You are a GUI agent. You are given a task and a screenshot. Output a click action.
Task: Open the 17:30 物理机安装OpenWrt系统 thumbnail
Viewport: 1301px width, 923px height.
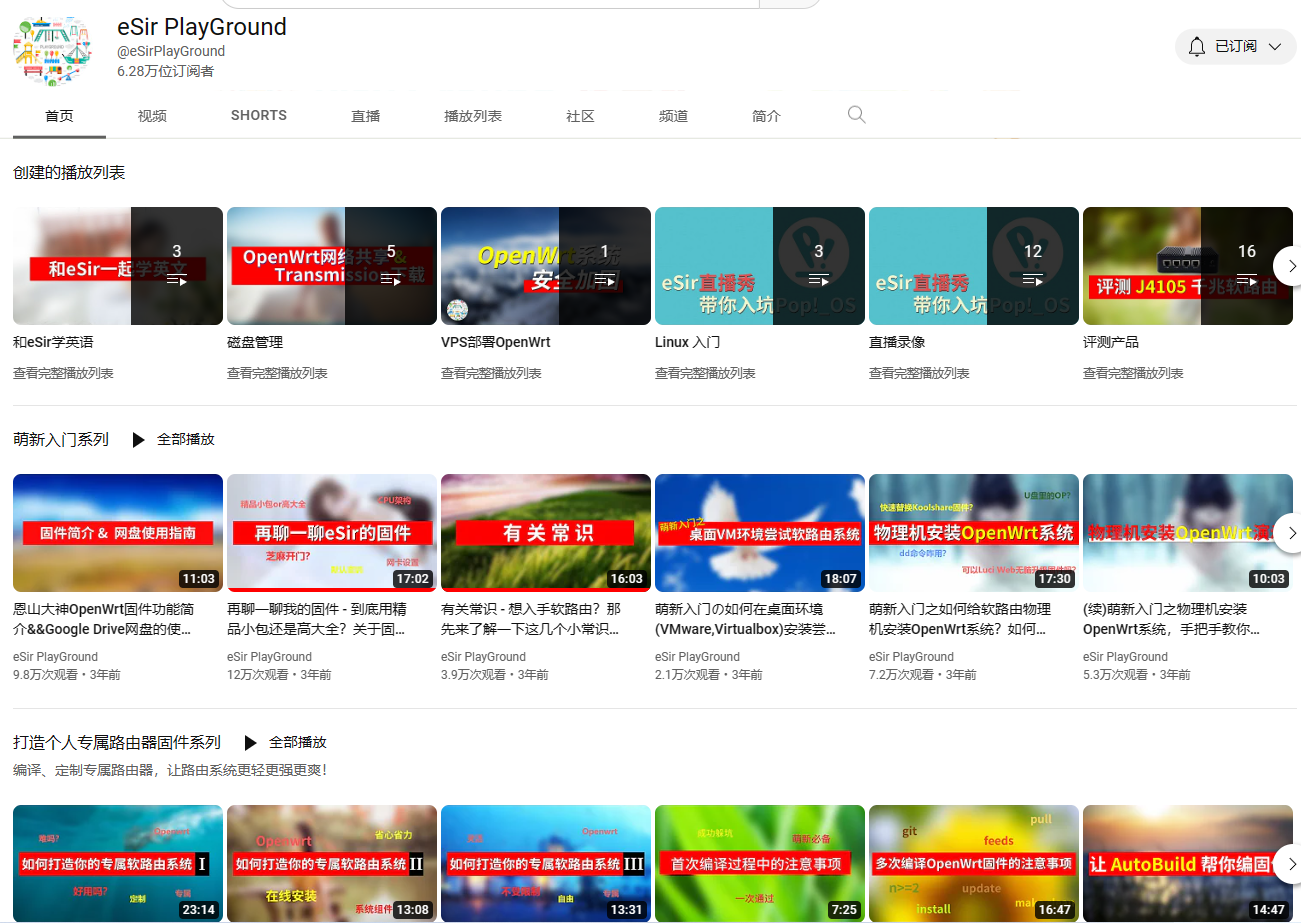pyautogui.click(x=974, y=533)
